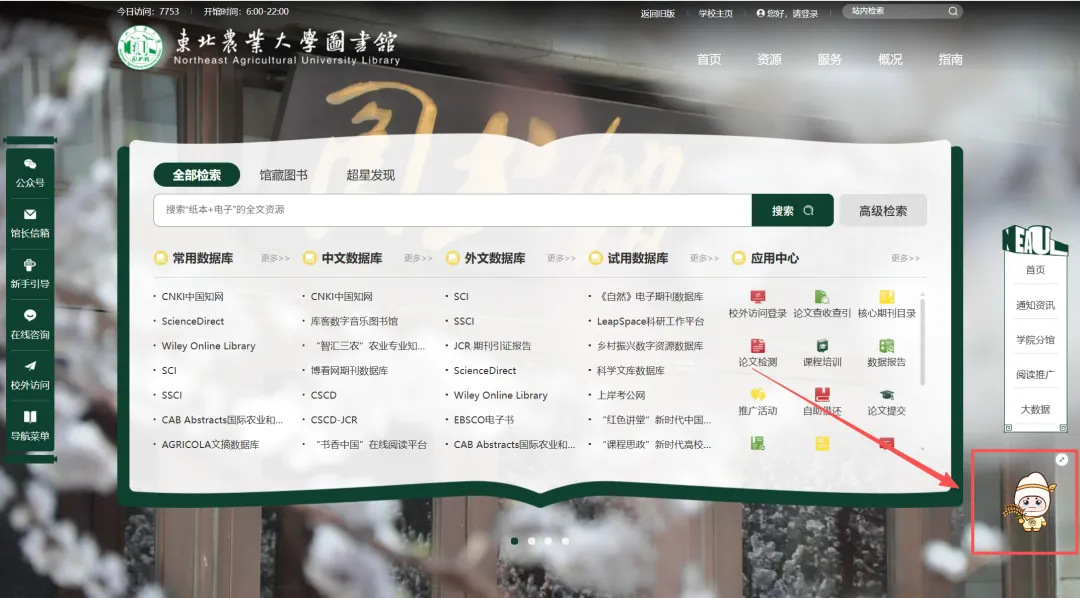Open EBSCO电子书 link
The image size is (1080, 598).
point(484,420)
